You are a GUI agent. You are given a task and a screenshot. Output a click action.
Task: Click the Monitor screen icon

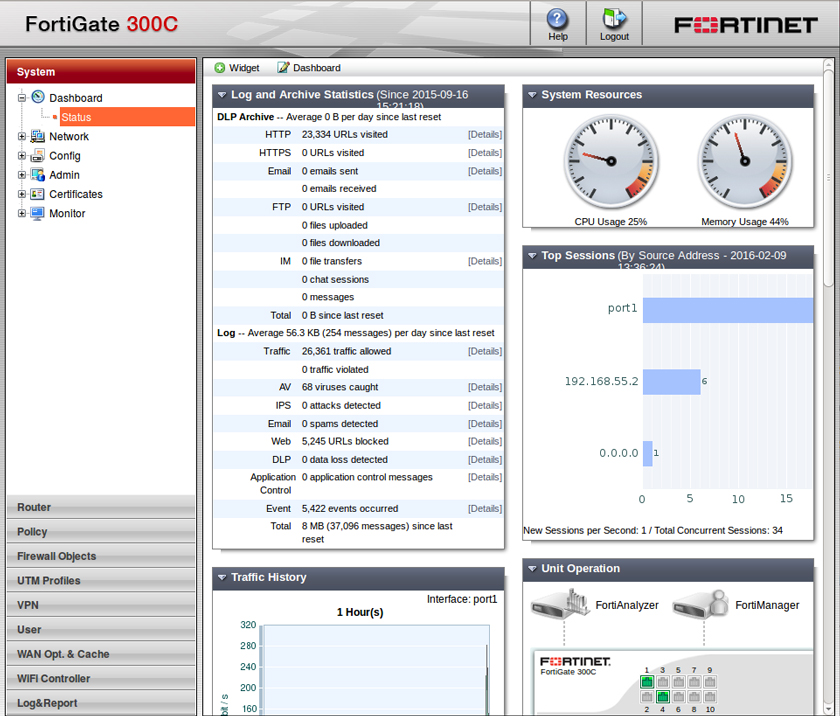click(x=38, y=213)
